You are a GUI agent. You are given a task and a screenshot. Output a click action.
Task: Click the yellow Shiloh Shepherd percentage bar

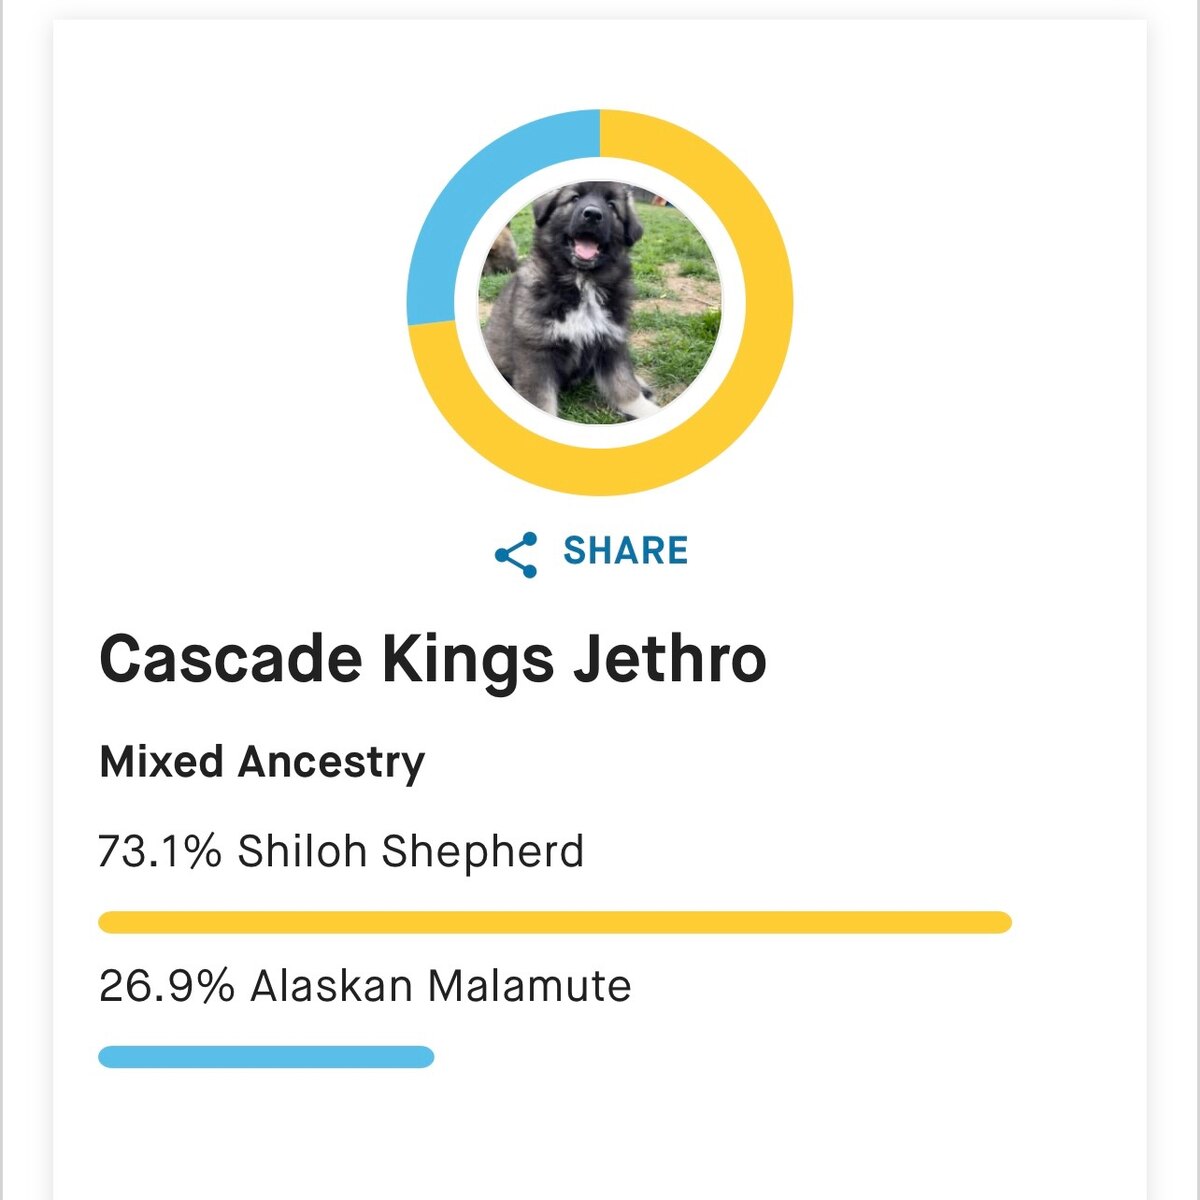[555, 922]
